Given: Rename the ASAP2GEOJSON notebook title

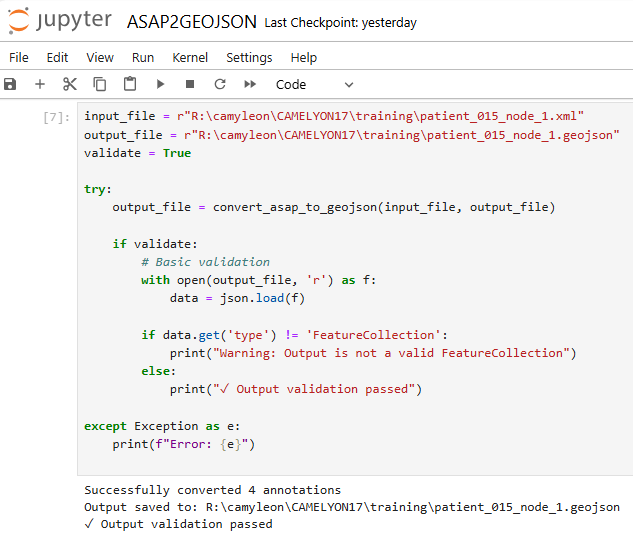Looking at the screenshot, I should [192, 22].
